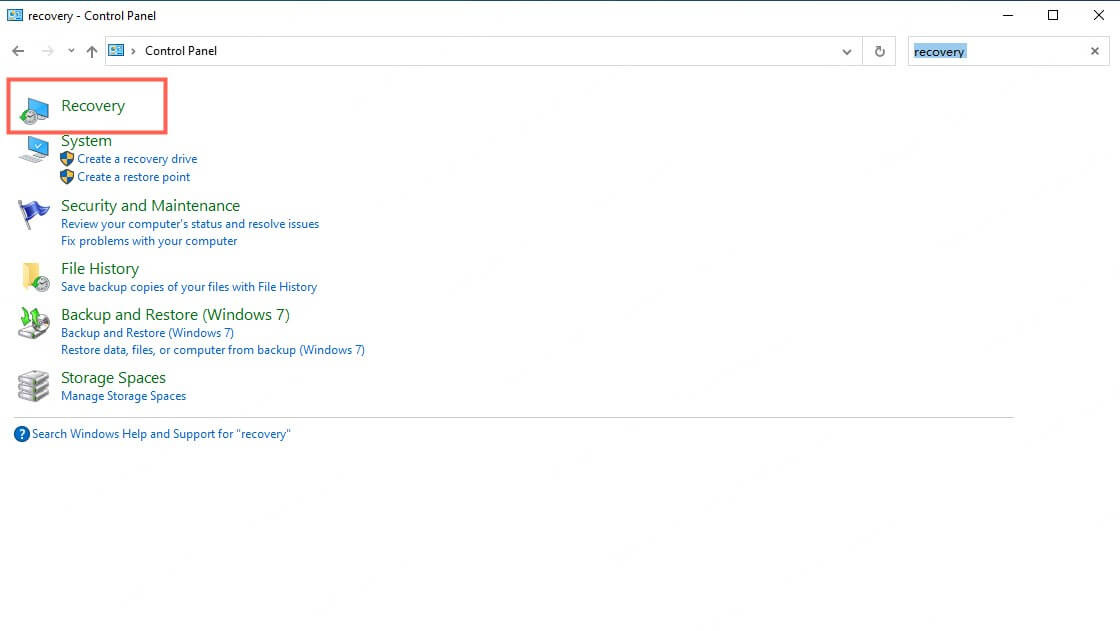1120x631 pixels.
Task: Expand the recent pages chevron near the back button
Action: tap(70, 51)
